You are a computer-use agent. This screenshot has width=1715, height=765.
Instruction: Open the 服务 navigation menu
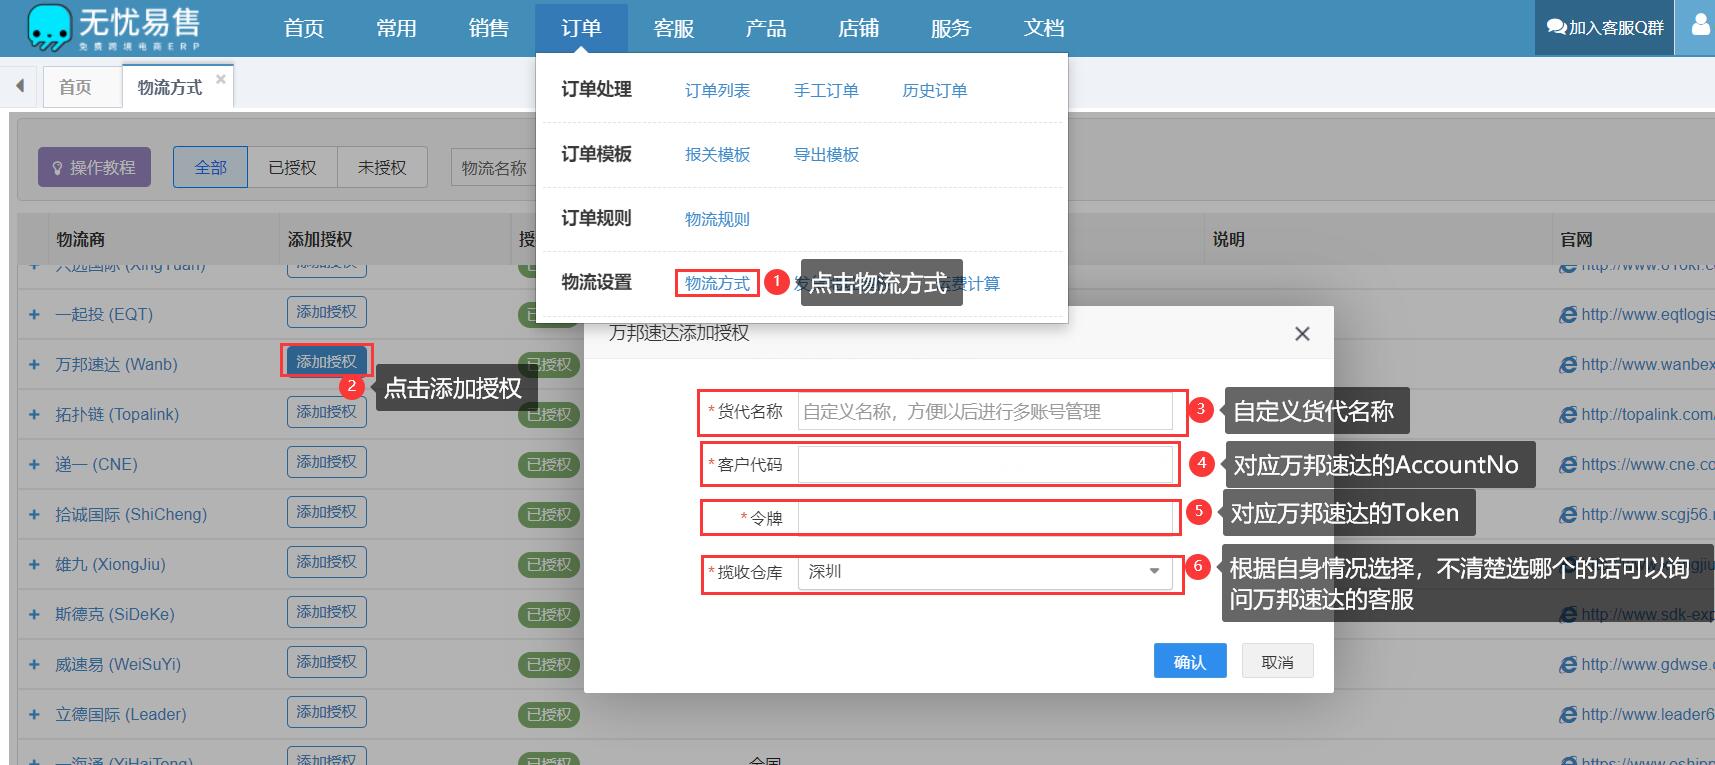(951, 28)
